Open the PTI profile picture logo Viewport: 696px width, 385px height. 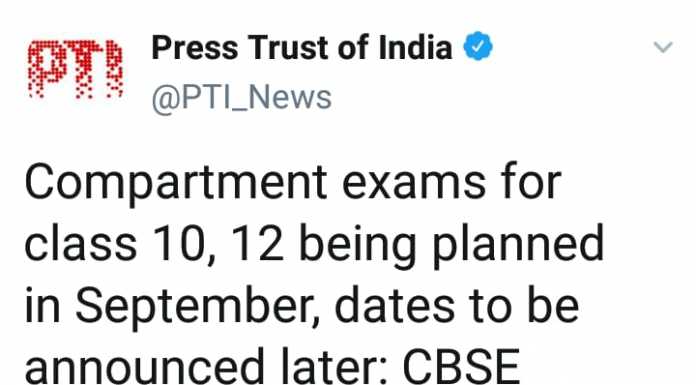tap(75, 69)
